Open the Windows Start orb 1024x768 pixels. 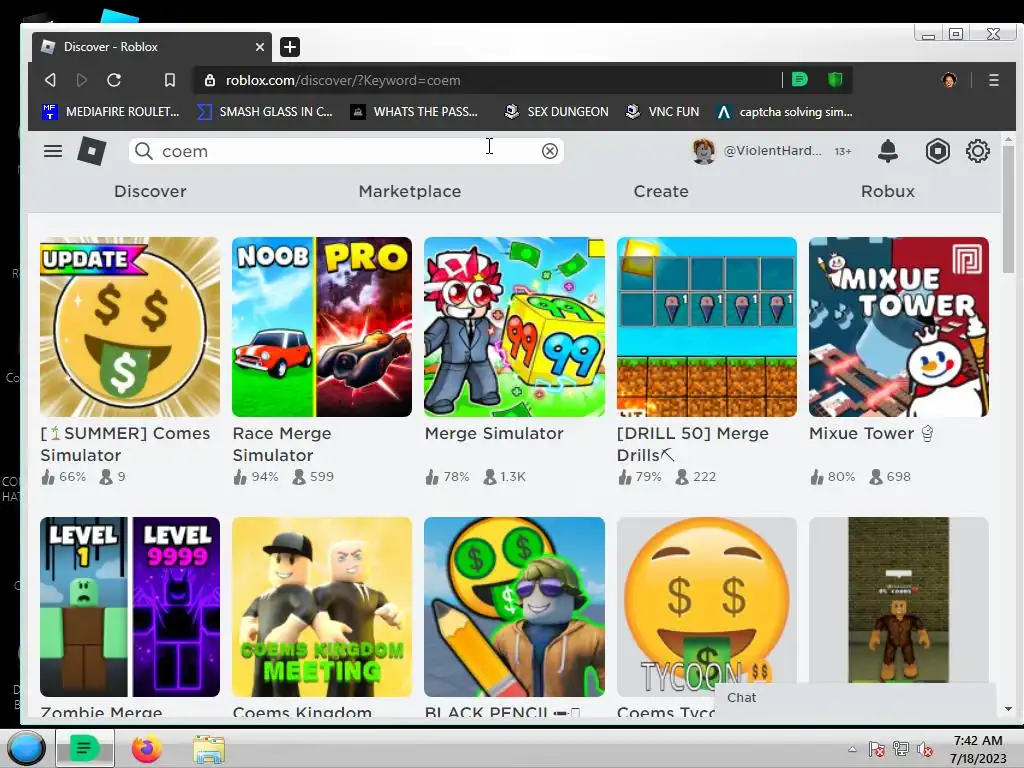pos(26,748)
